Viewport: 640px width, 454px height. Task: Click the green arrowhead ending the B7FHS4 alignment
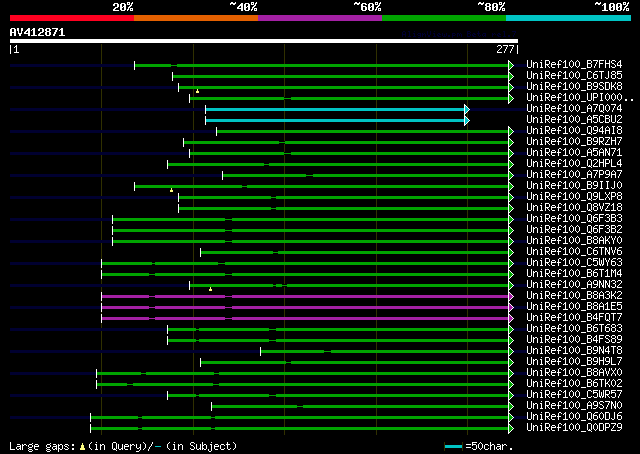tap(511, 65)
